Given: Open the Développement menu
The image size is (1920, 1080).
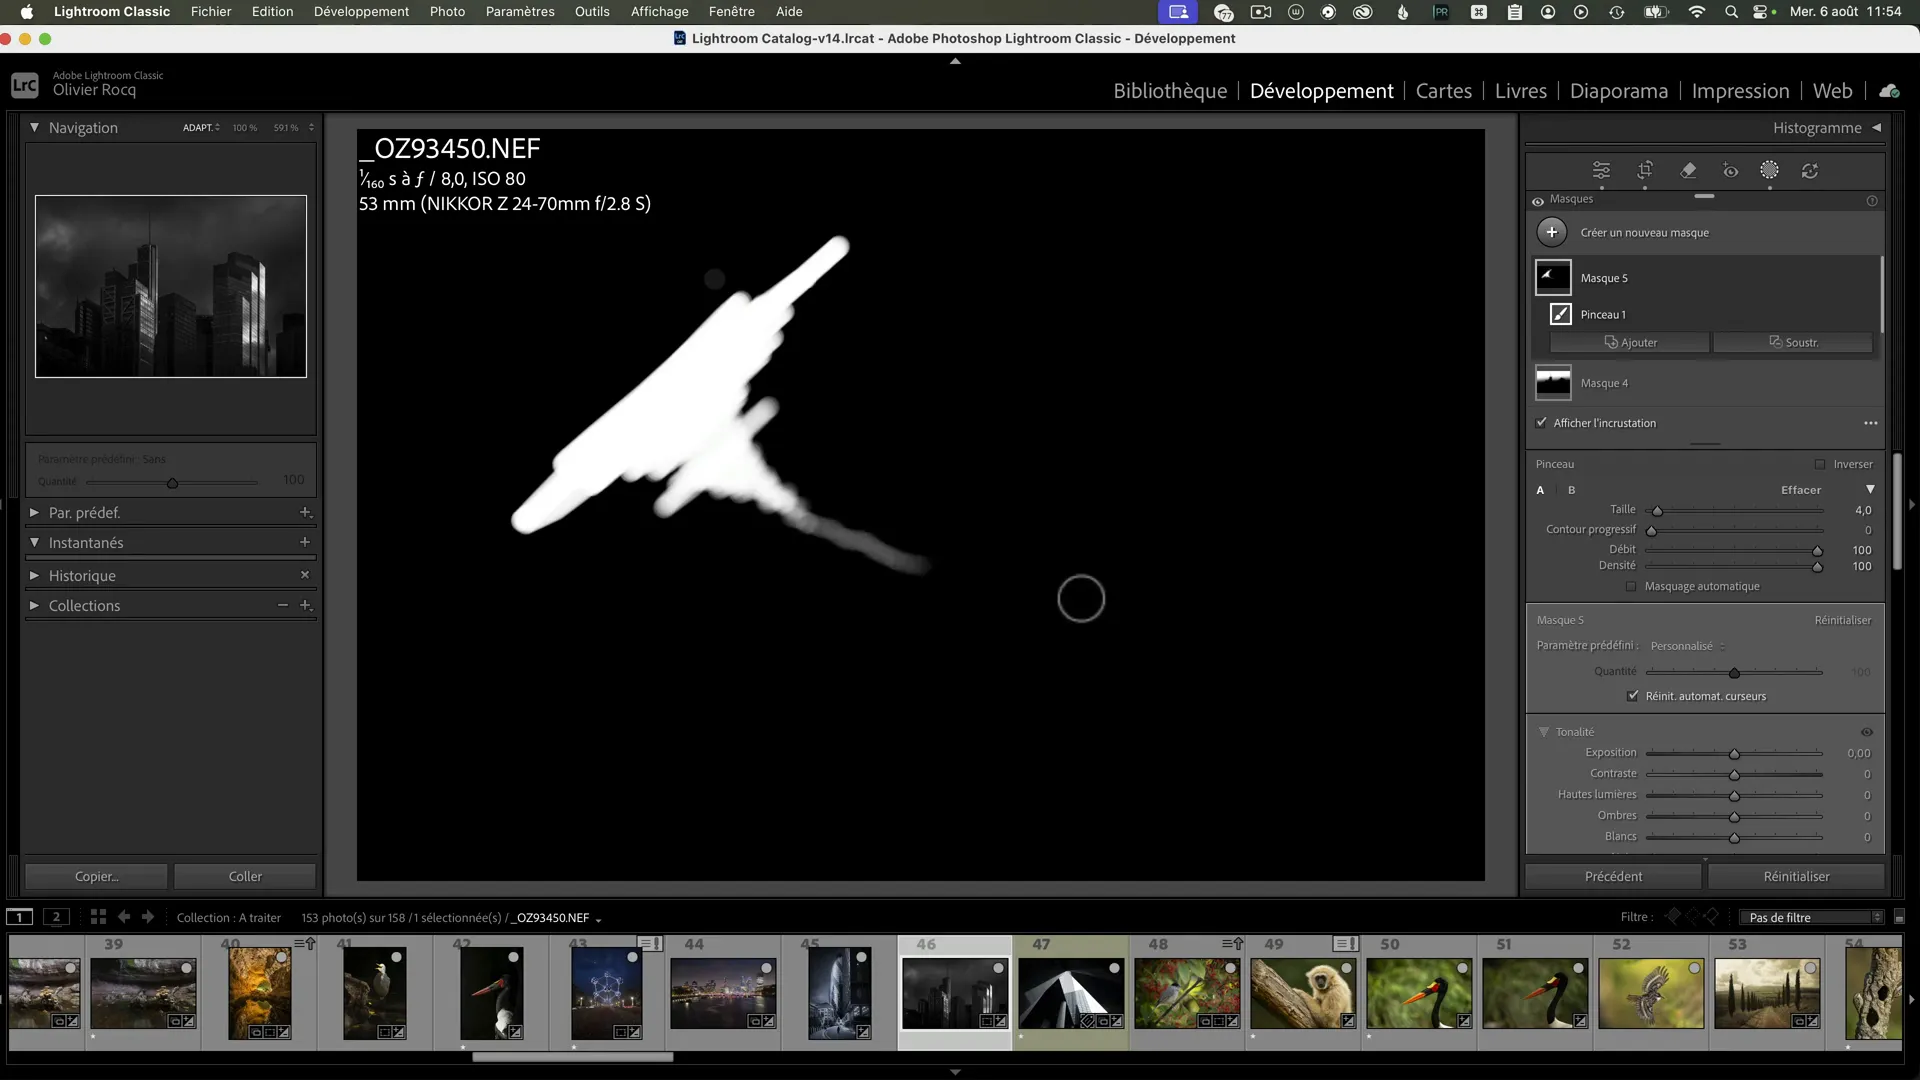Looking at the screenshot, I should 361,12.
